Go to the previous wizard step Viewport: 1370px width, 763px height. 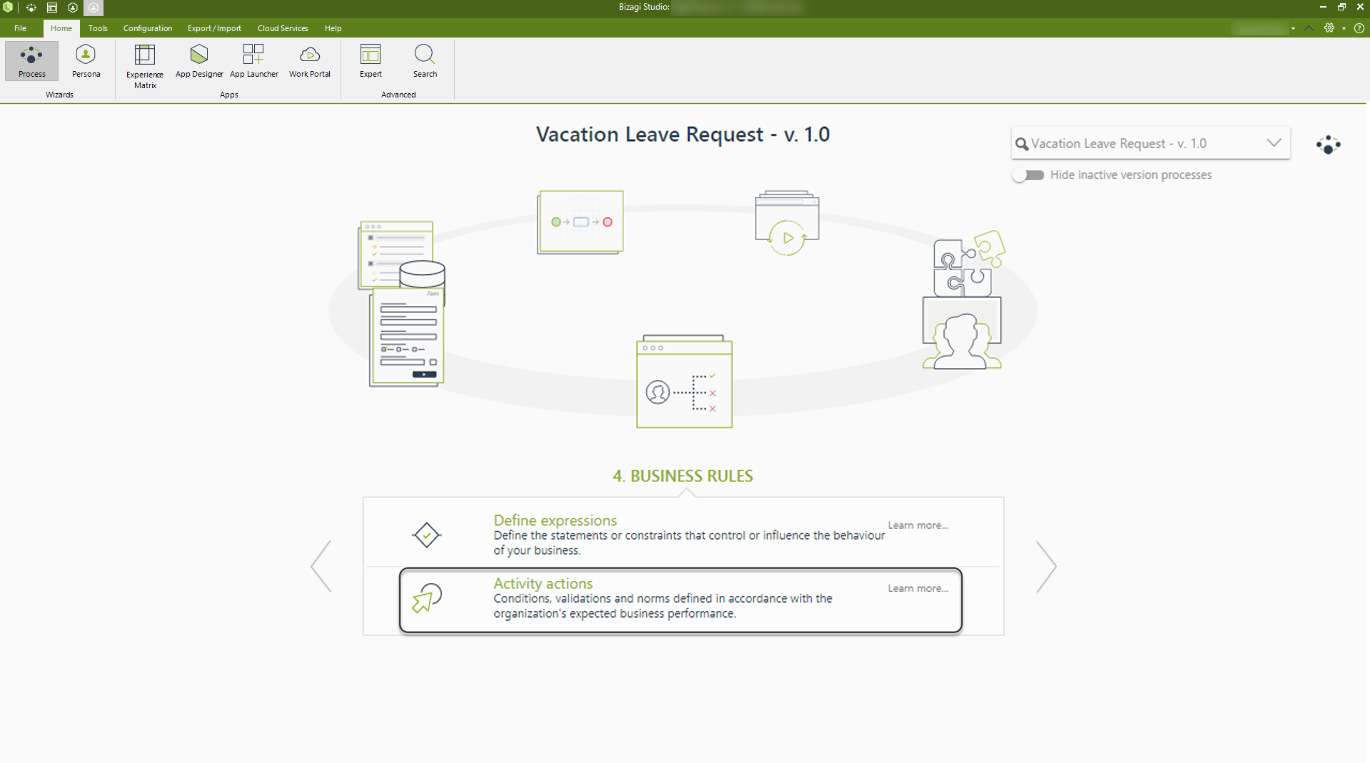coord(321,567)
